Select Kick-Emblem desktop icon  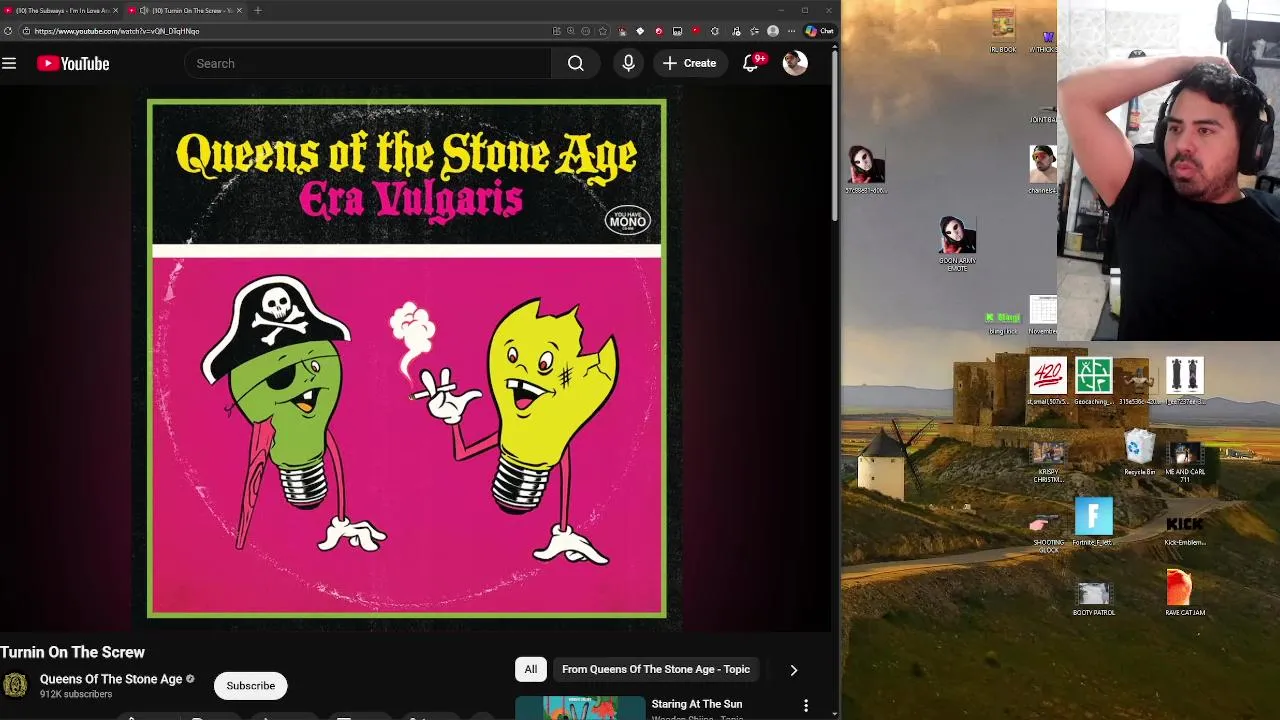click(x=1185, y=530)
